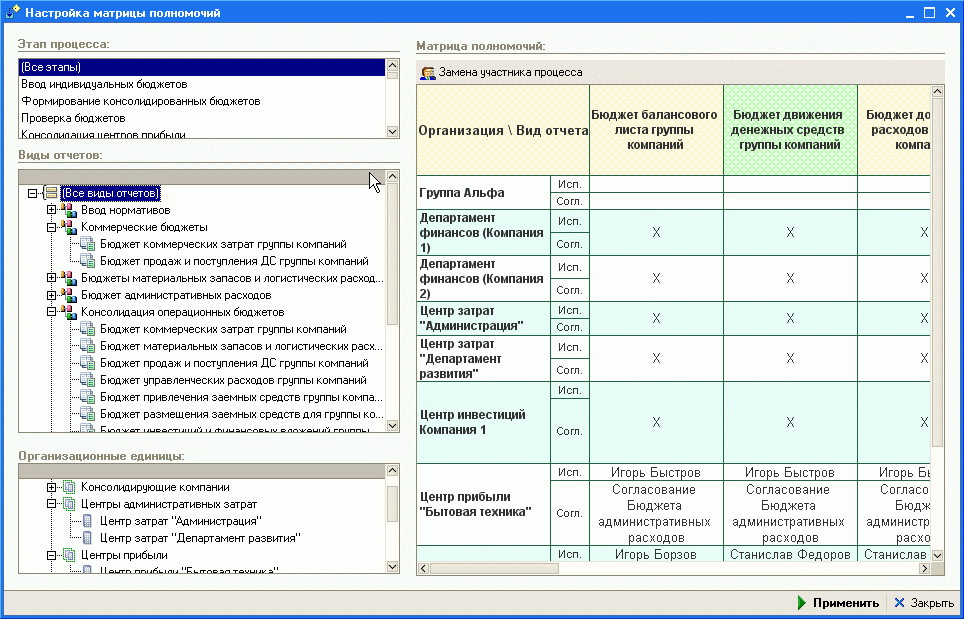Image resolution: width=964 pixels, height=619 pixels.
Task: Collapse the (Все виды отчетов) root node
Action: coord(33,193)
